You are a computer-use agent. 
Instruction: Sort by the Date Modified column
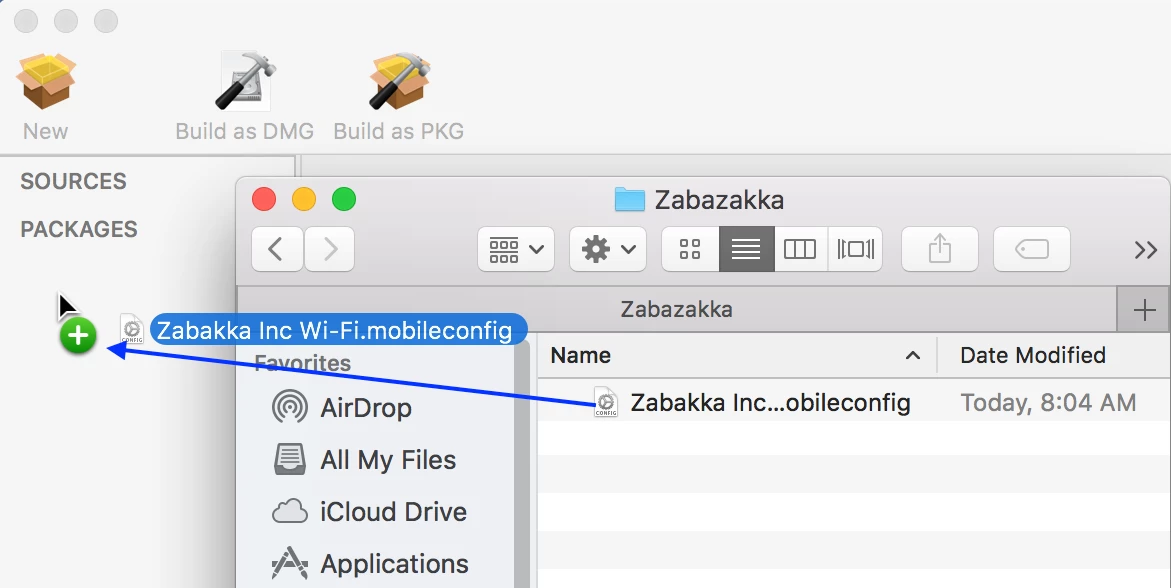pos(1054,355)
